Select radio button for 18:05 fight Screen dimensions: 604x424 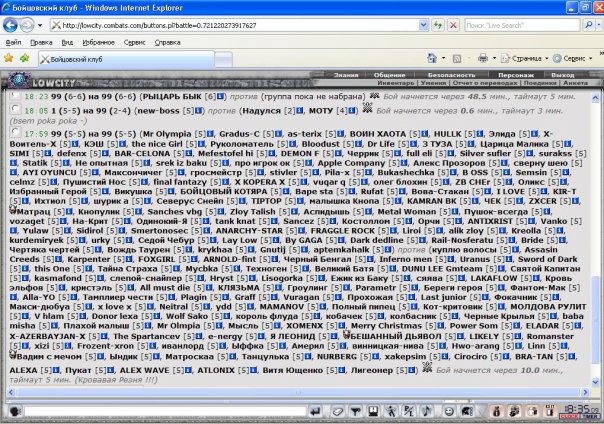[x=15, y=109]
